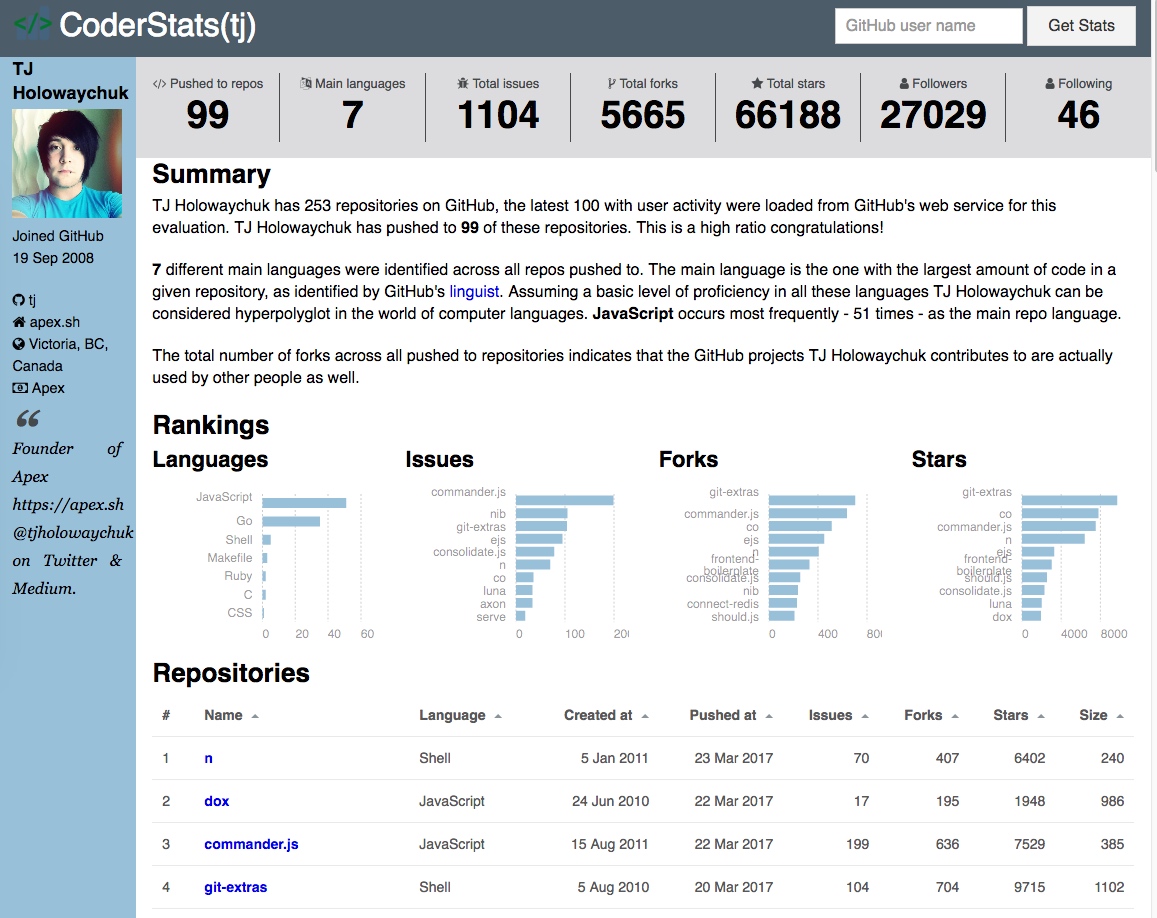
Task: Sort repositories by Stars column
Action: 1018,715
